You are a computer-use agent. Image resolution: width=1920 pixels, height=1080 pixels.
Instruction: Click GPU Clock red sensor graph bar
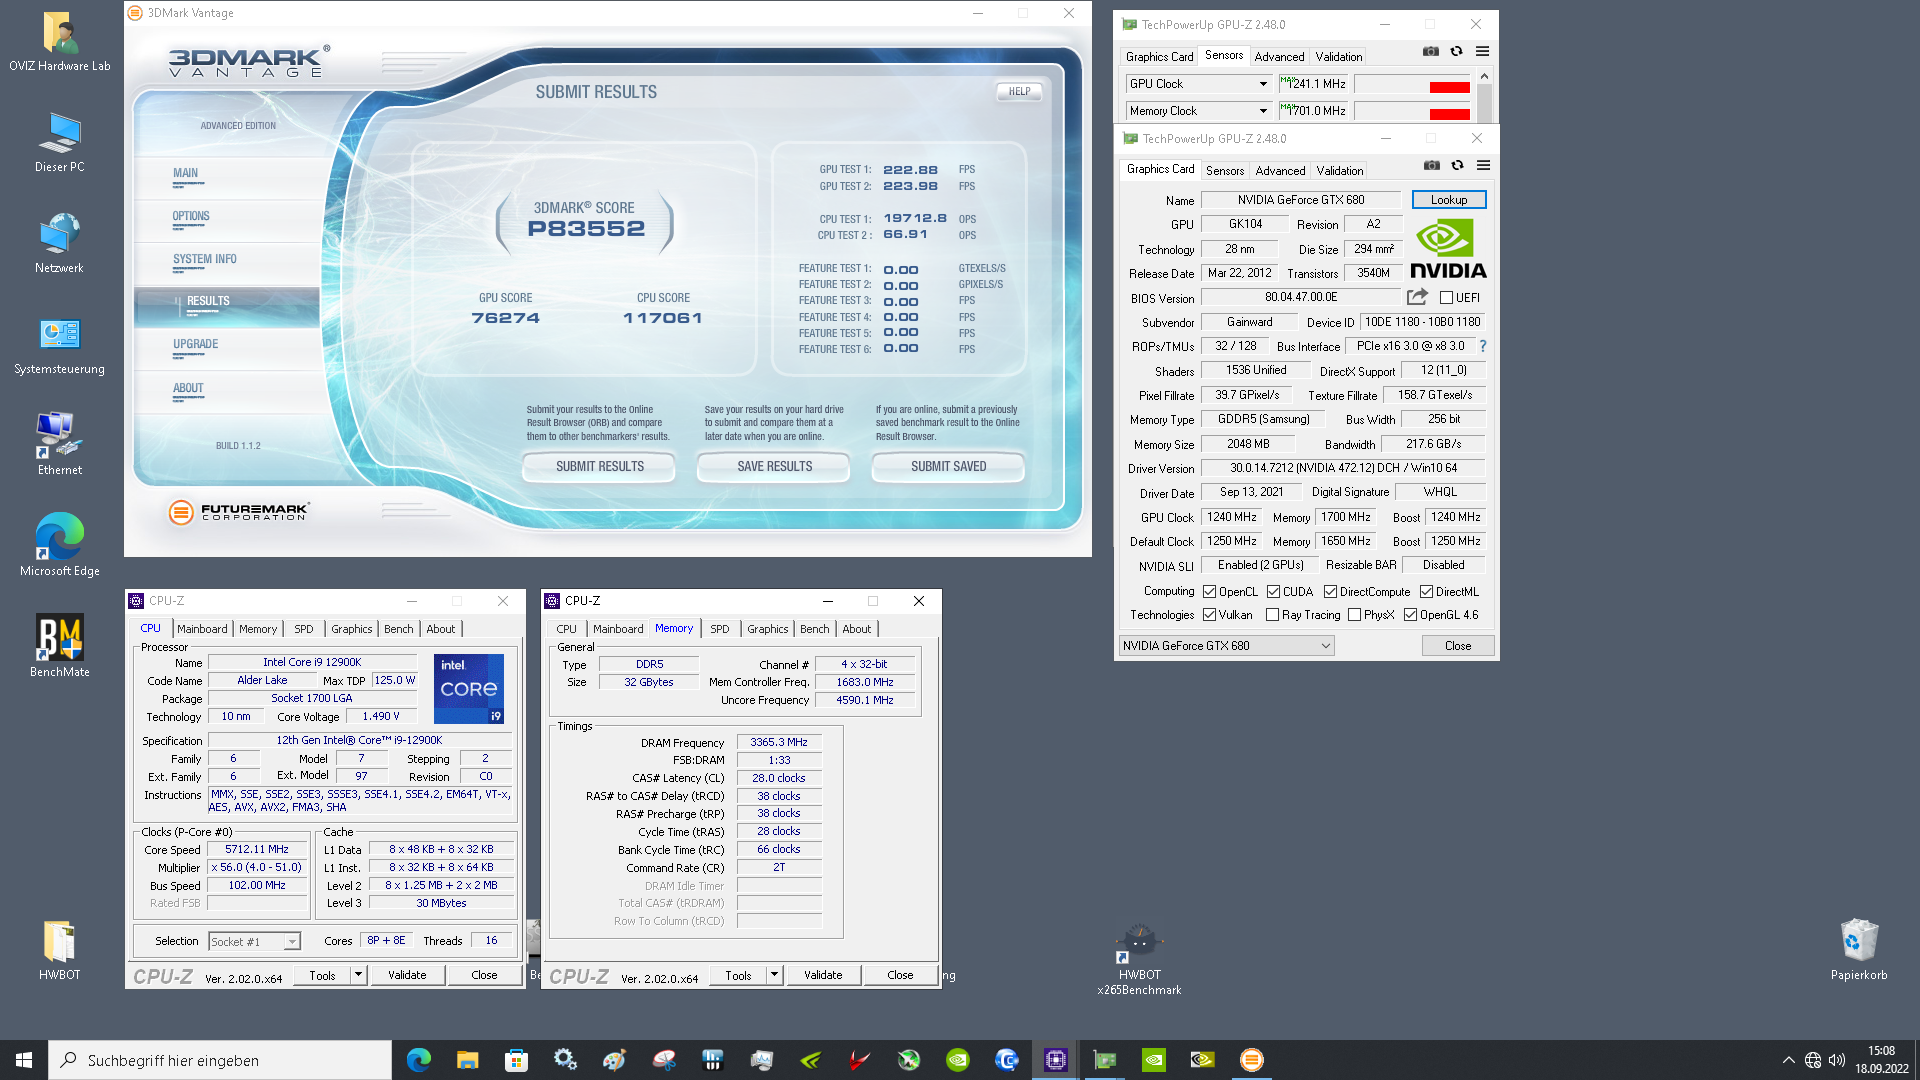tap(1449, 88)
